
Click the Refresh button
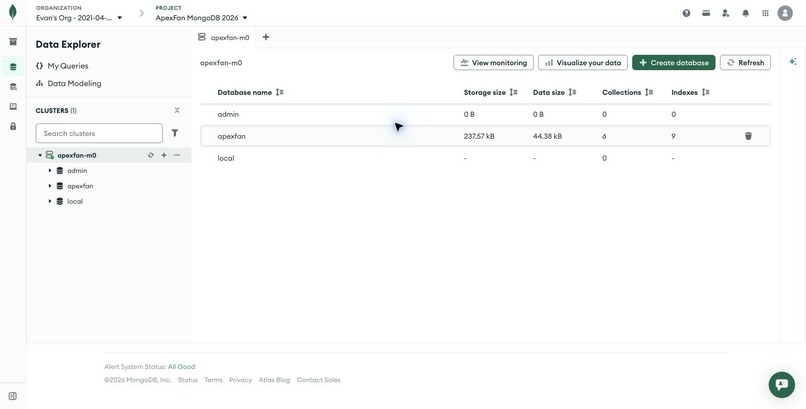point(745,63)
